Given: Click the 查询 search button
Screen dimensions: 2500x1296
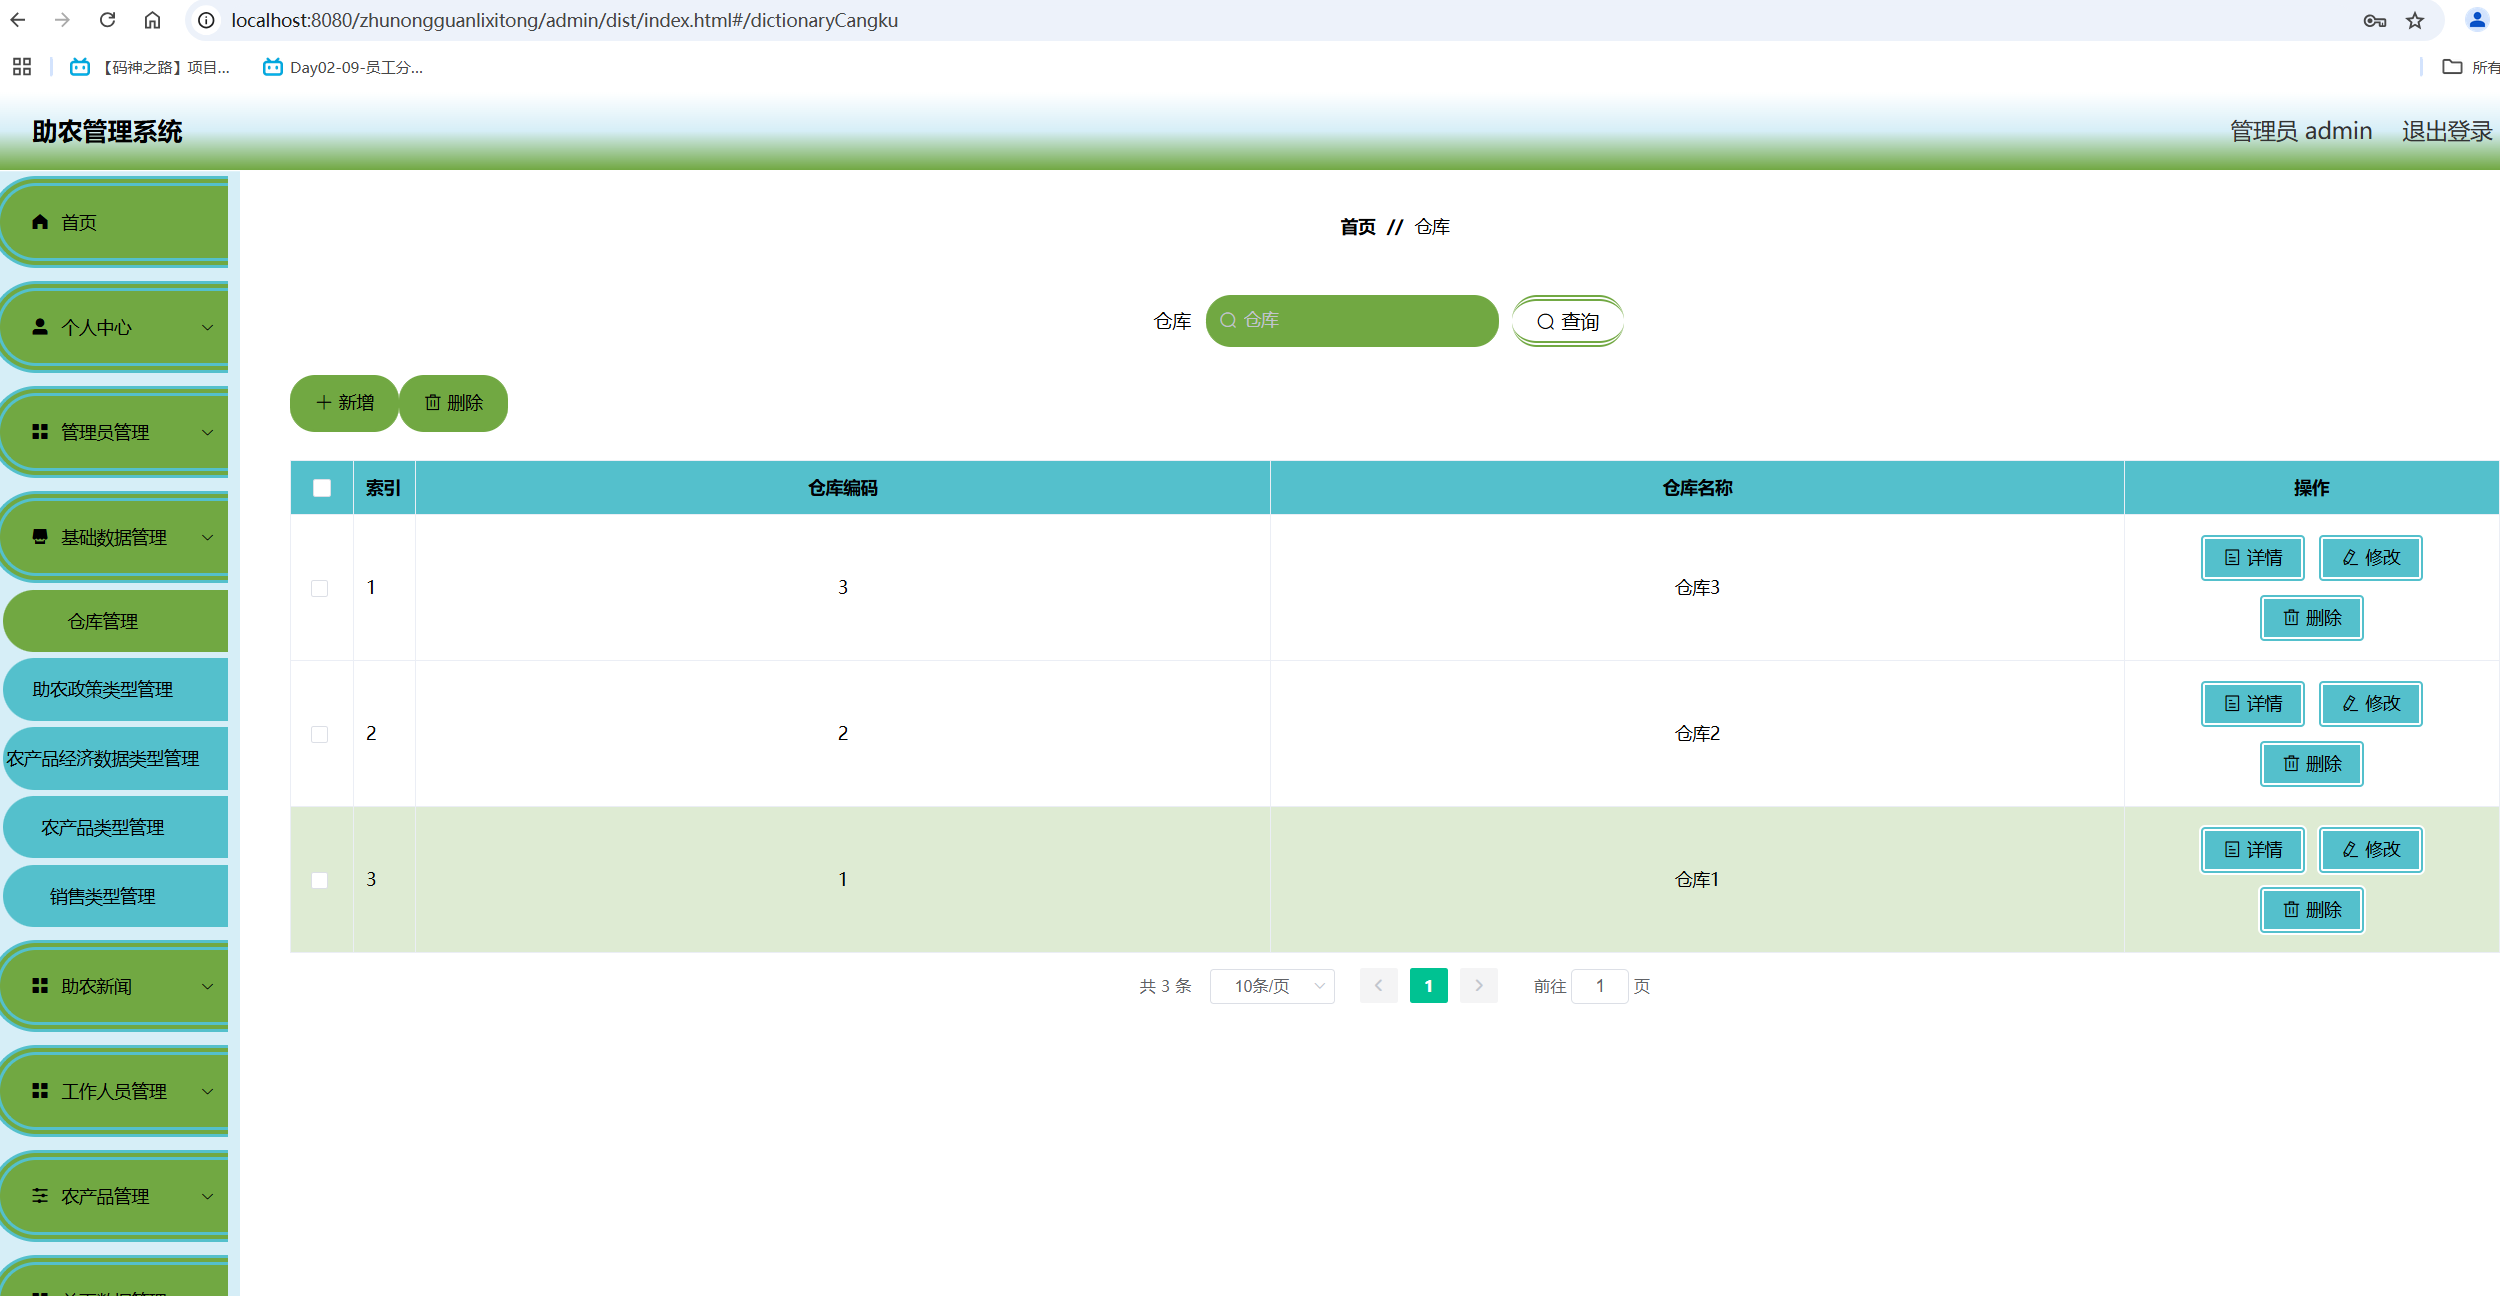Looking at the screenshot, I should (1567, 321).
